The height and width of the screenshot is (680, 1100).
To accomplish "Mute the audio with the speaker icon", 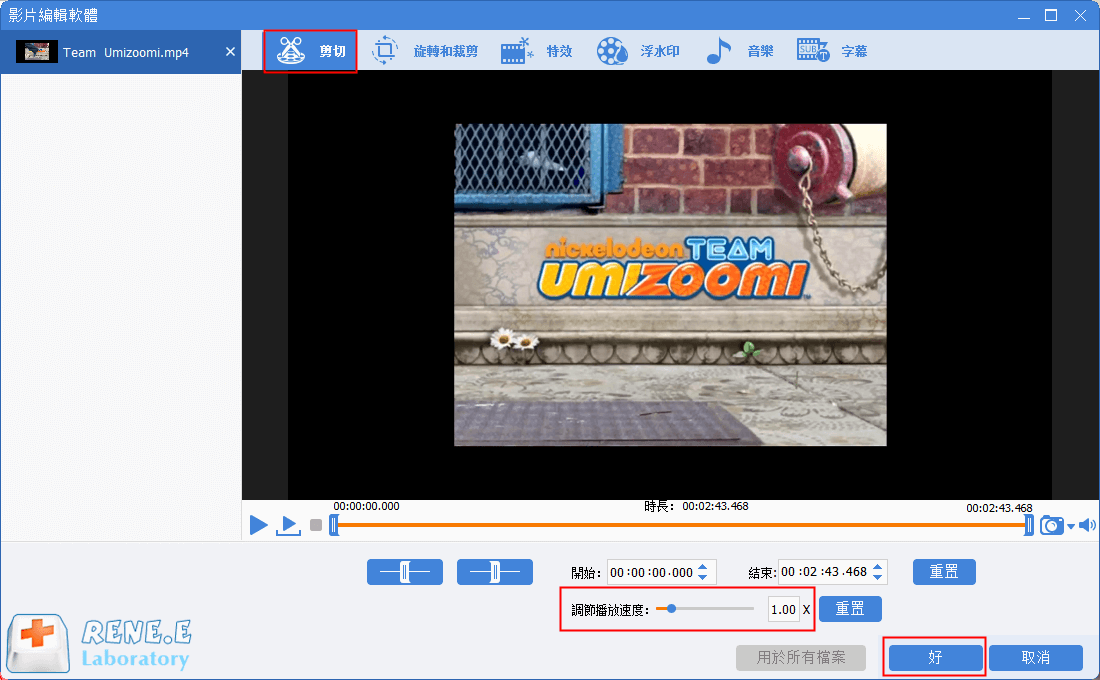I will coord(1087,525).
